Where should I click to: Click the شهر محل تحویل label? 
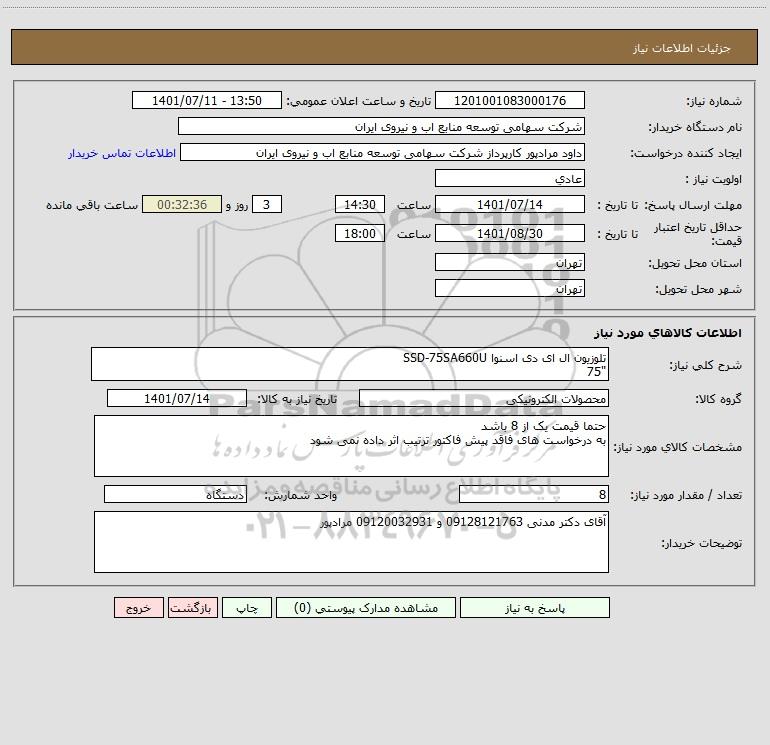pyautogui.click(x=699, y=290)
